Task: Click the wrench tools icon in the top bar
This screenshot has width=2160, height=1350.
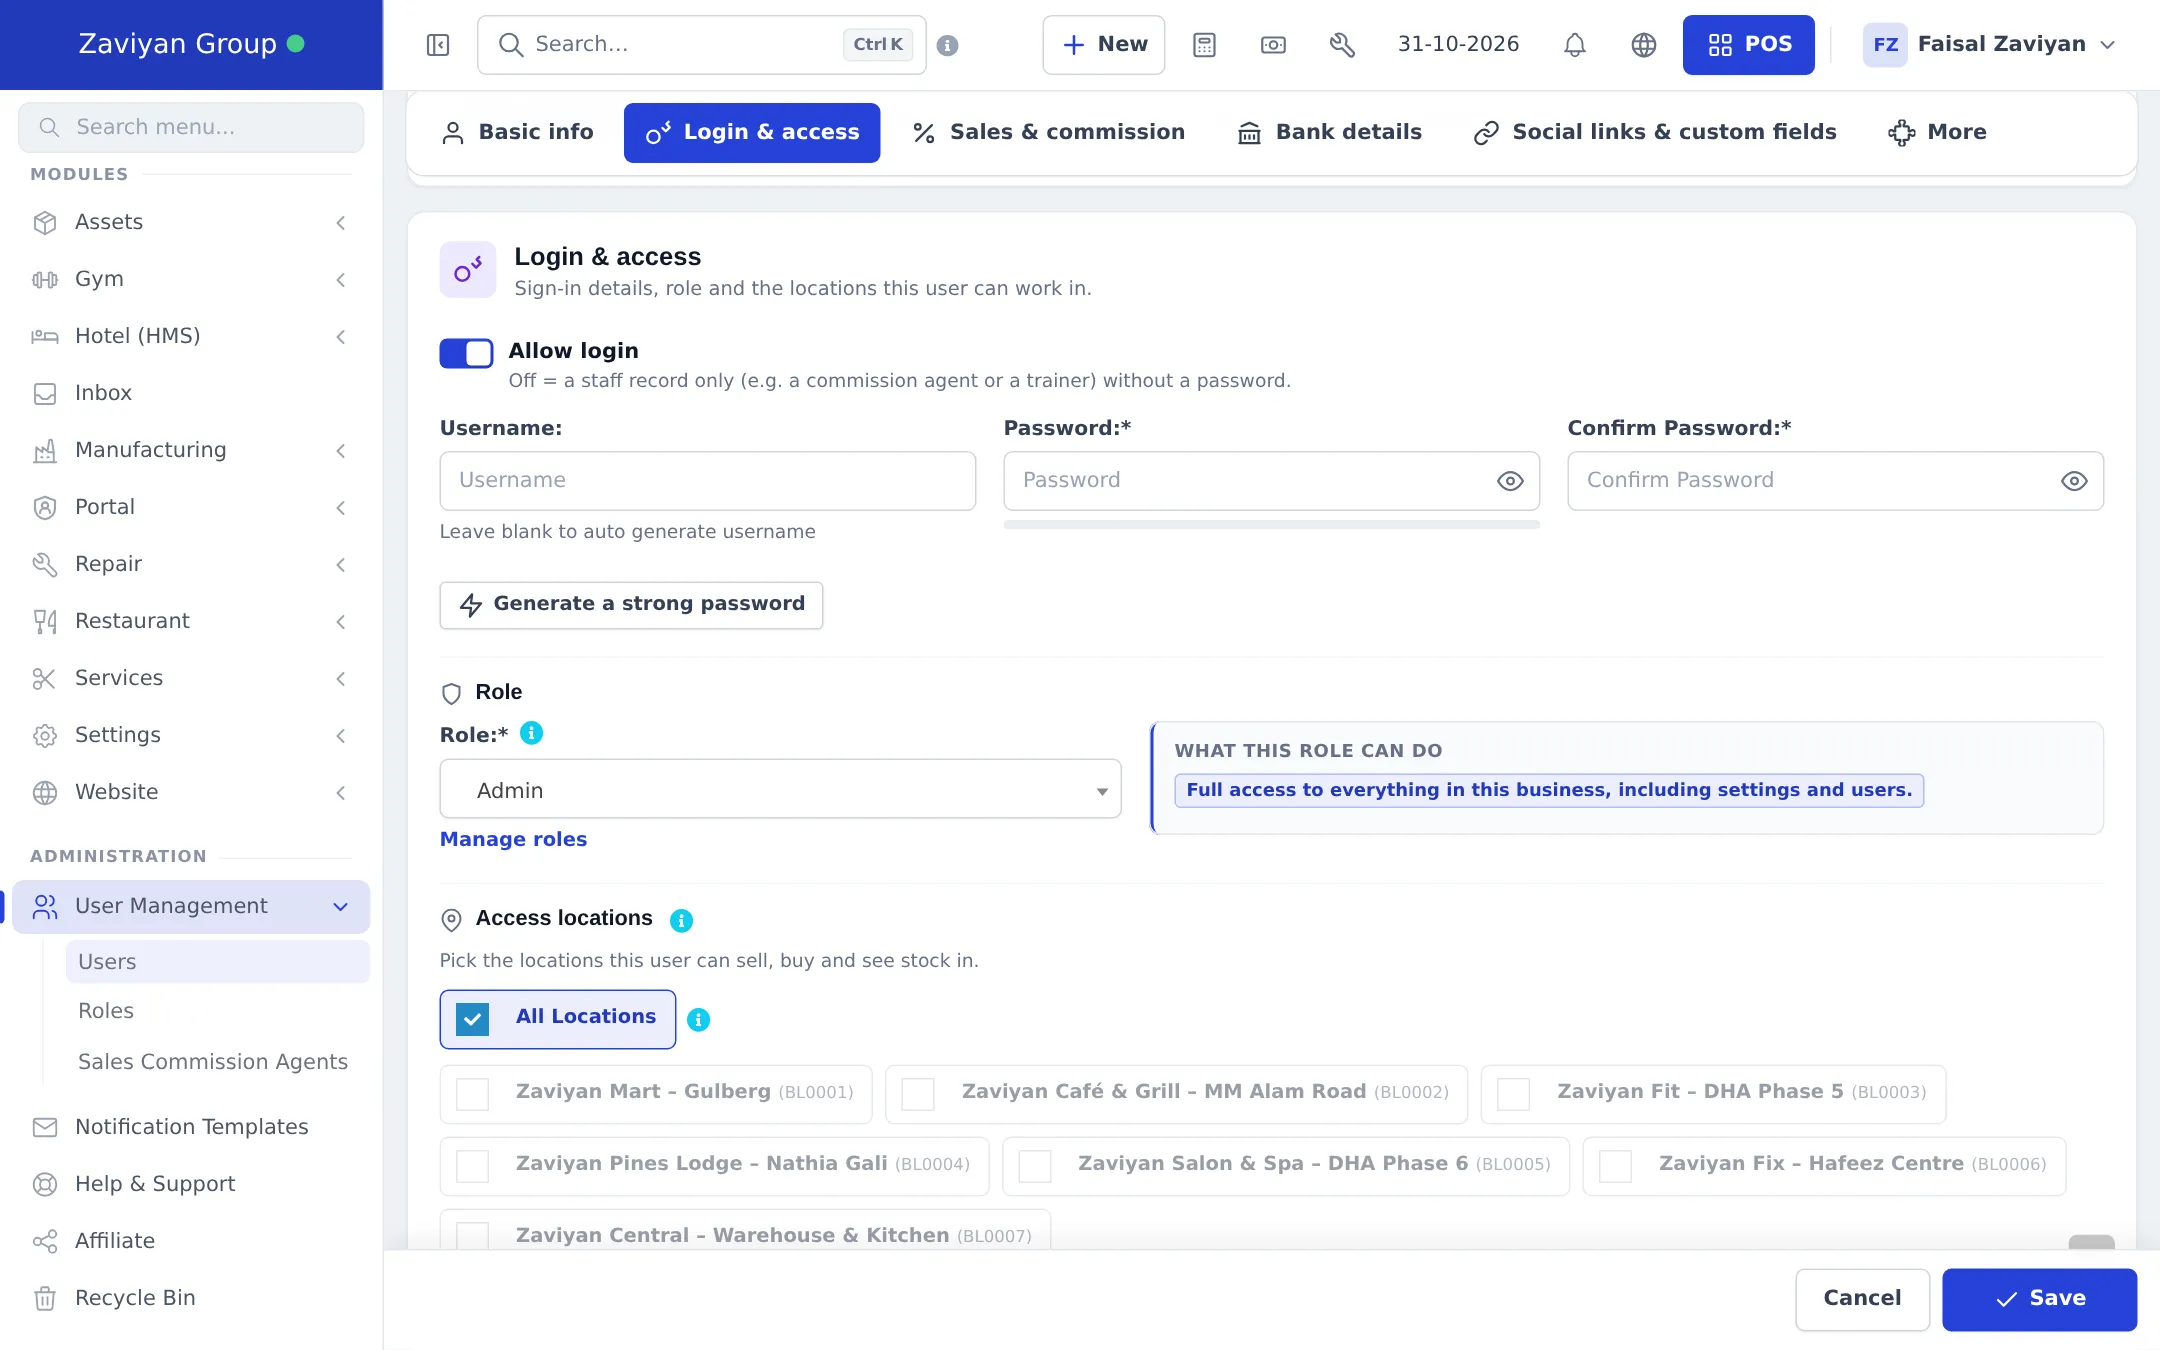Action: coord(1342,45)
